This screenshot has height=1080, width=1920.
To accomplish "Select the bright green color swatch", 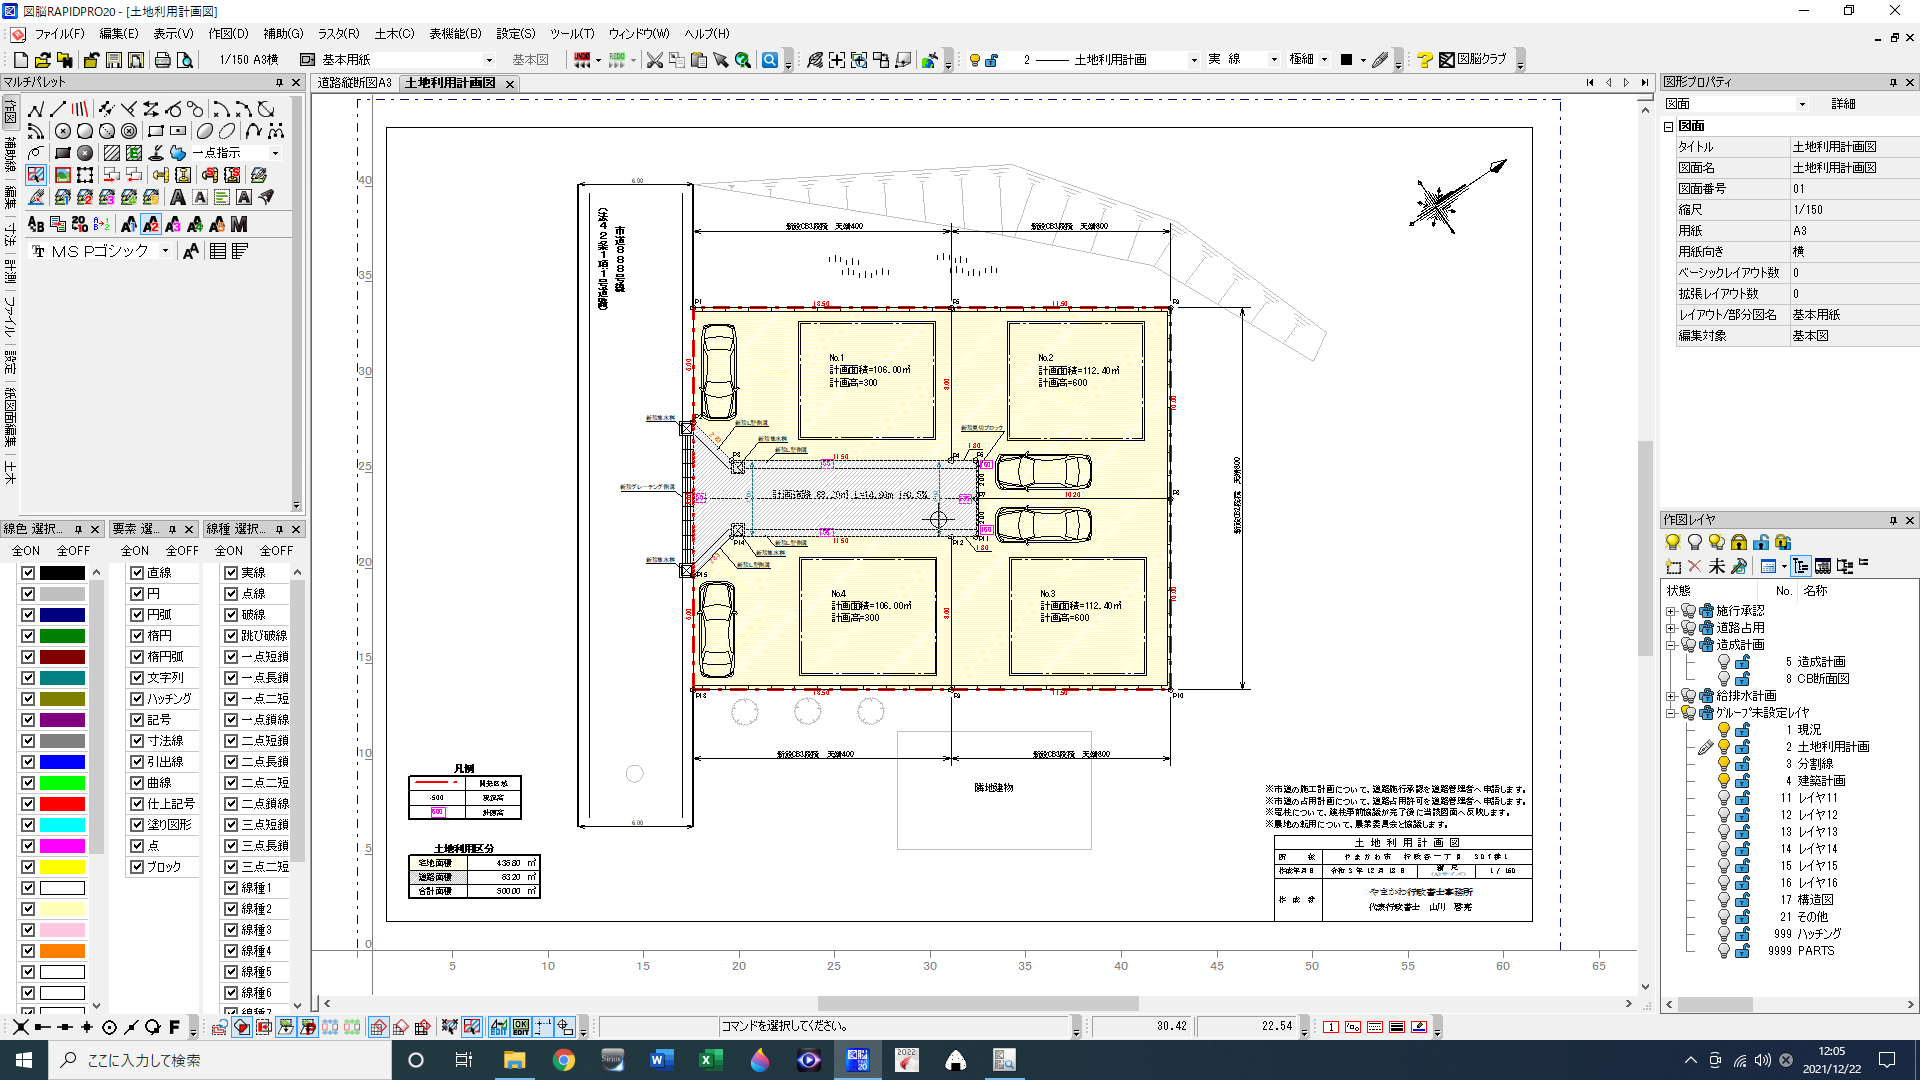I will 62,783.
